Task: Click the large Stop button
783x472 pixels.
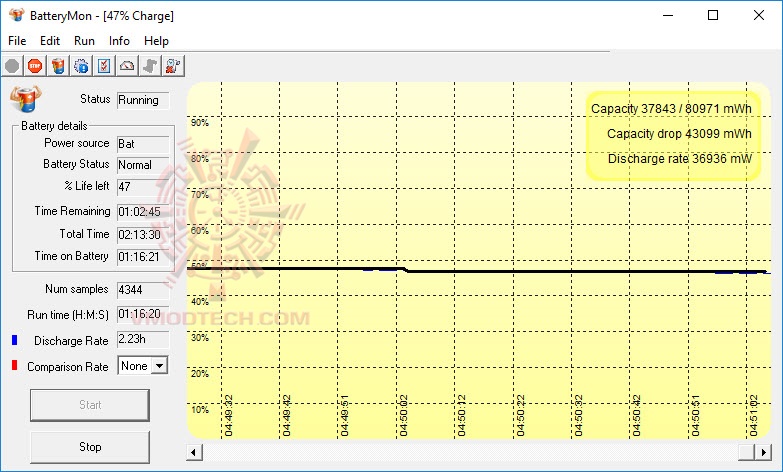Action: (x=90, y=447)
